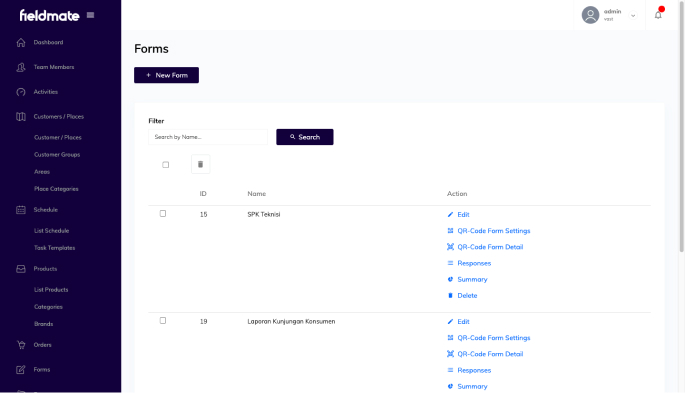Click the trash bulk-delete icon

click(x=201, y=164)
